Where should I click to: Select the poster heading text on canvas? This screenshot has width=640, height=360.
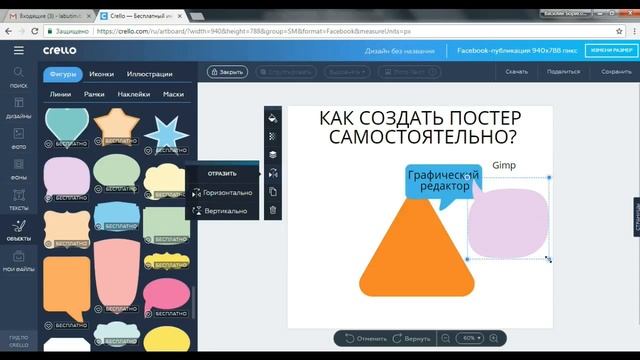tap(420, 127)
